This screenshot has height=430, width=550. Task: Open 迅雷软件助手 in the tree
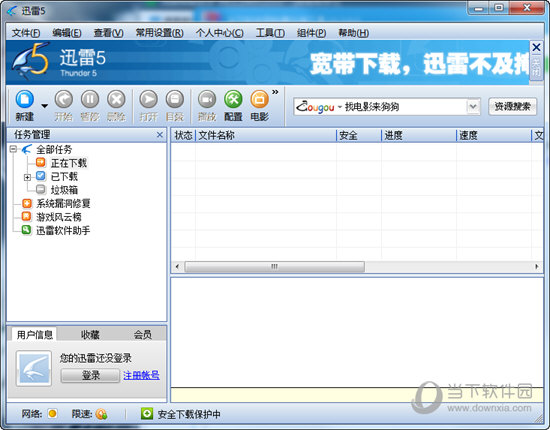63,230
